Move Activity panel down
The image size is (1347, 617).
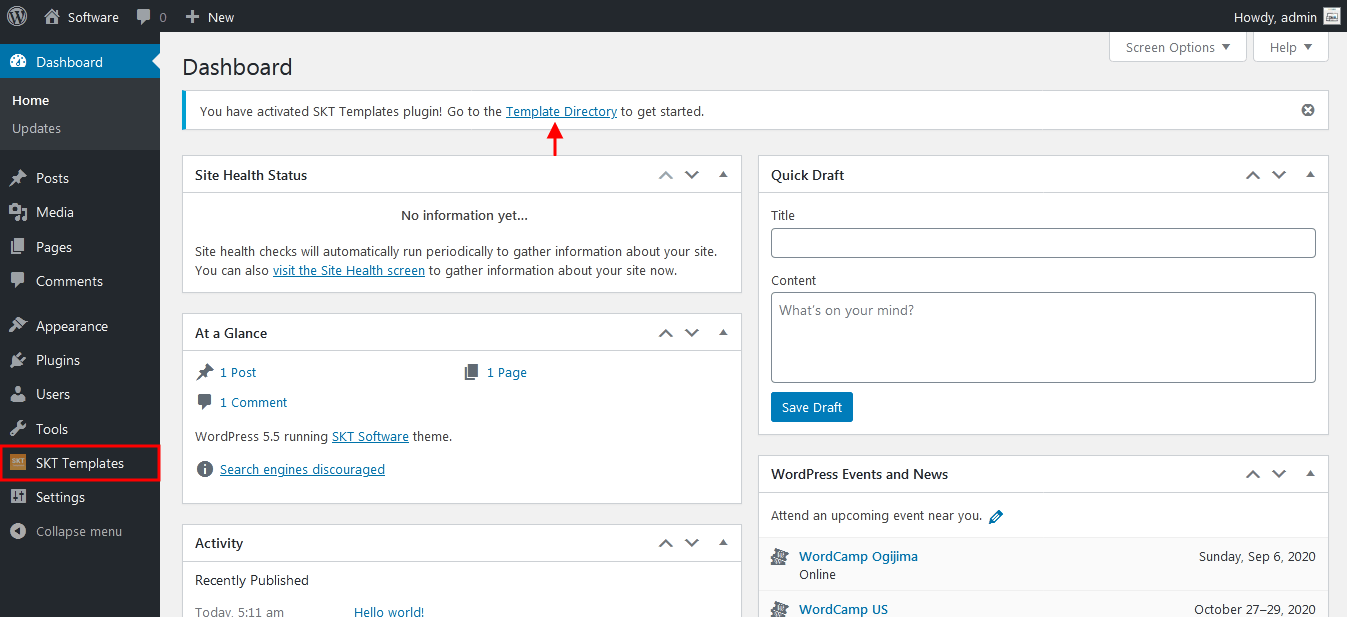coord(692,543)
